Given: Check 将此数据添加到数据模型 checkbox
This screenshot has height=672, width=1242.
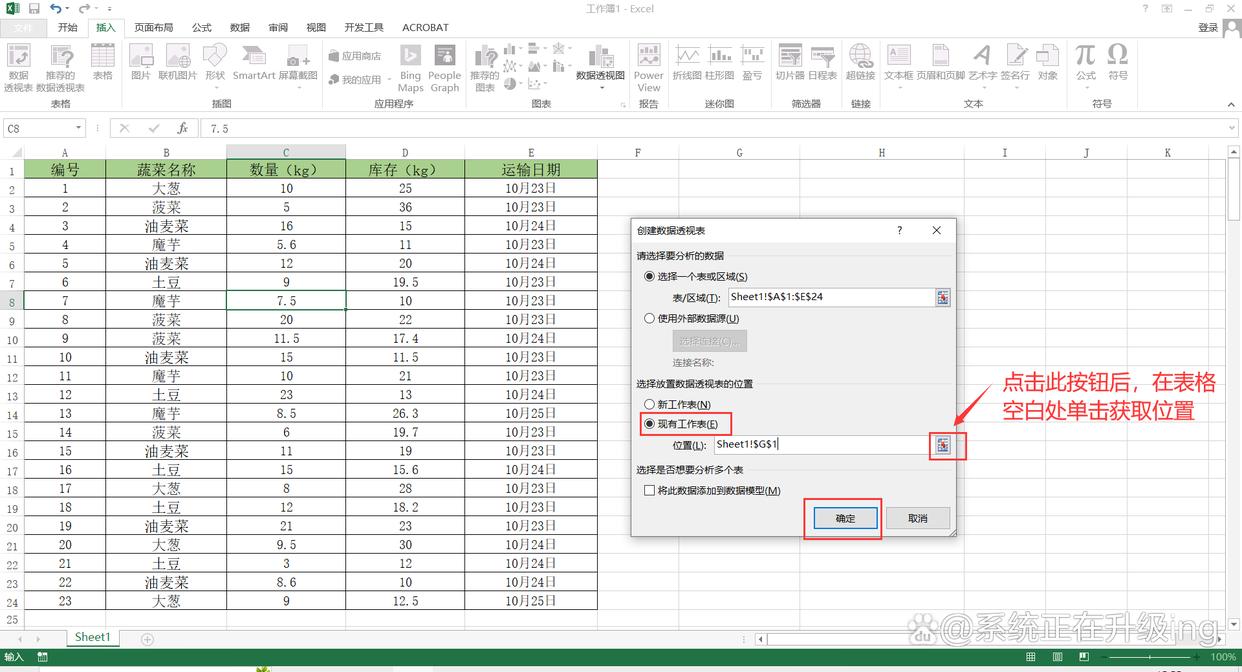Looking at the screenshot, I should coord(650,491).
